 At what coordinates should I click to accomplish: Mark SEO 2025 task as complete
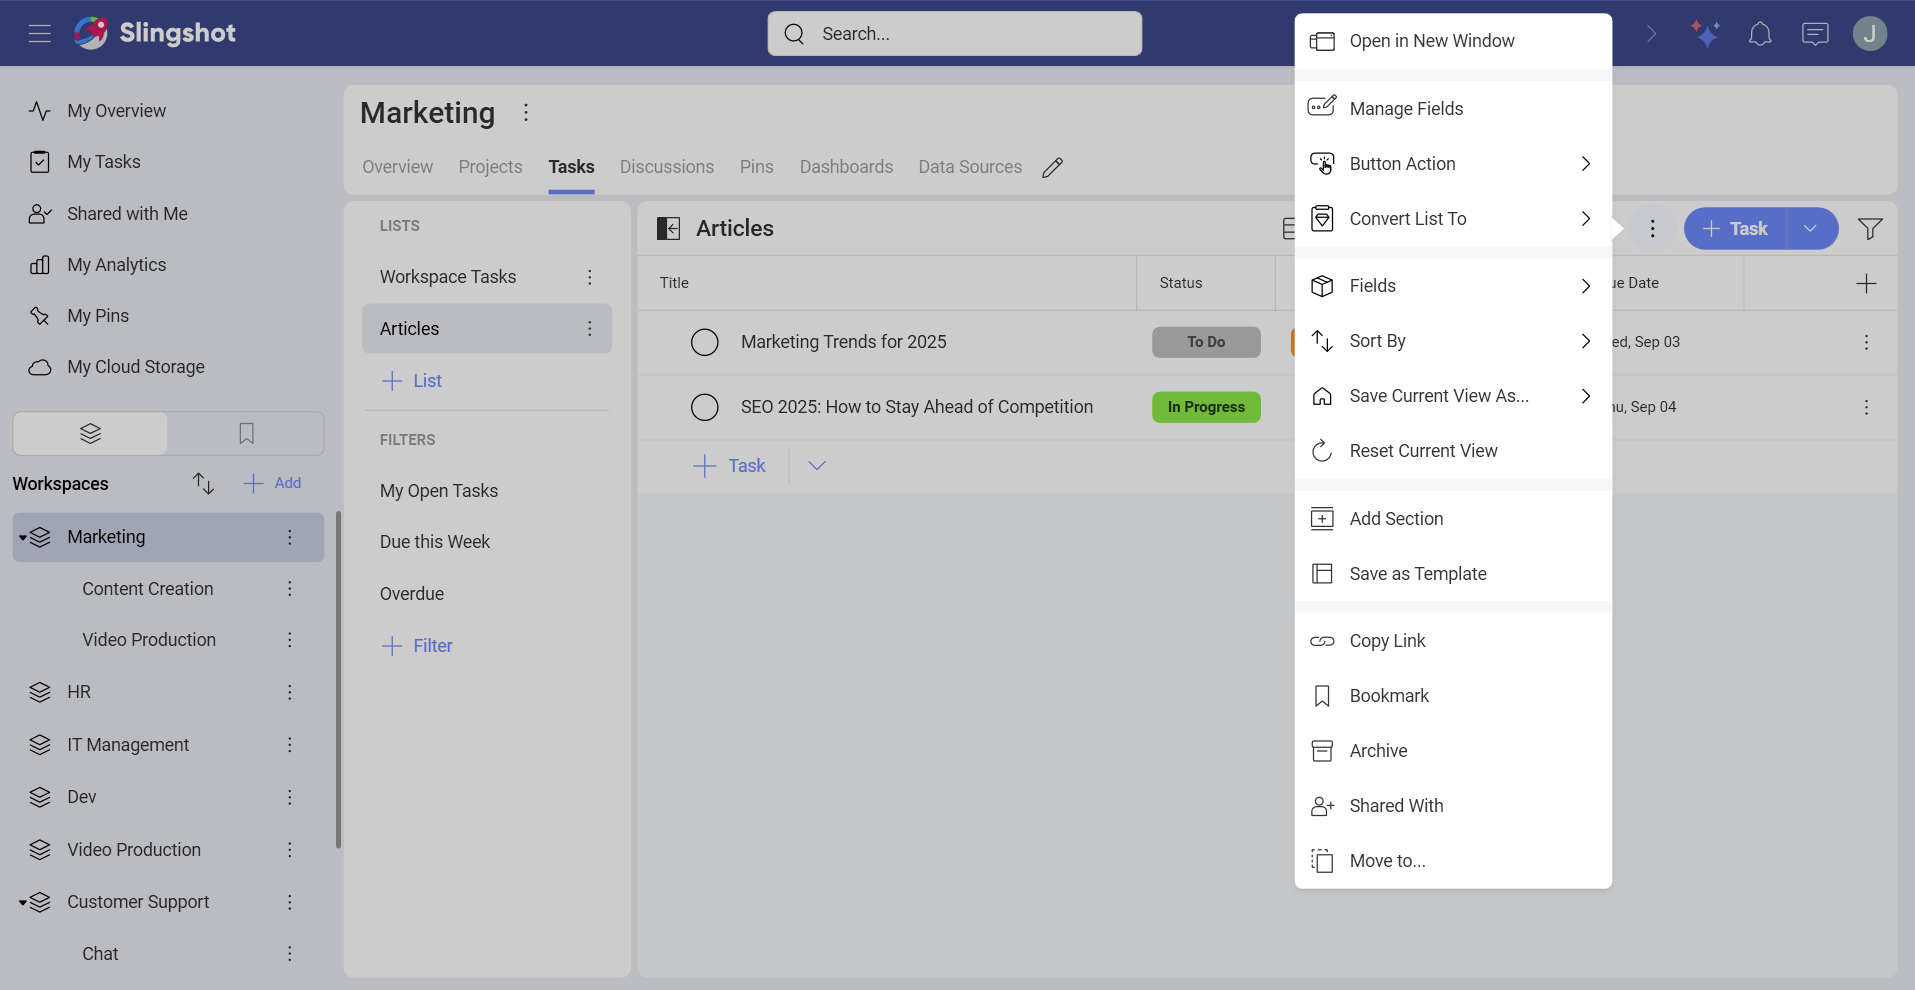click(x=704, y=407)
